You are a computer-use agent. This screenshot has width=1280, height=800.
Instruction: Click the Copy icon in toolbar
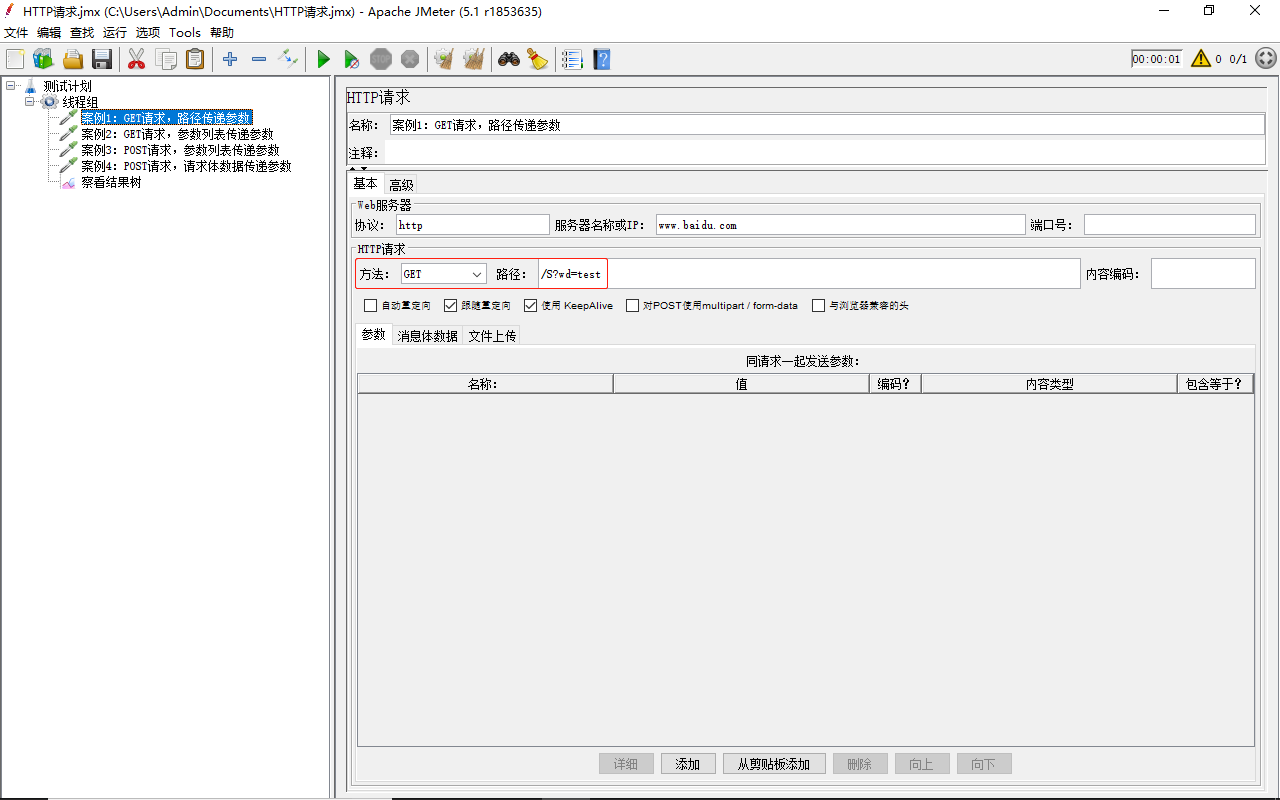[x=166, y=60]
